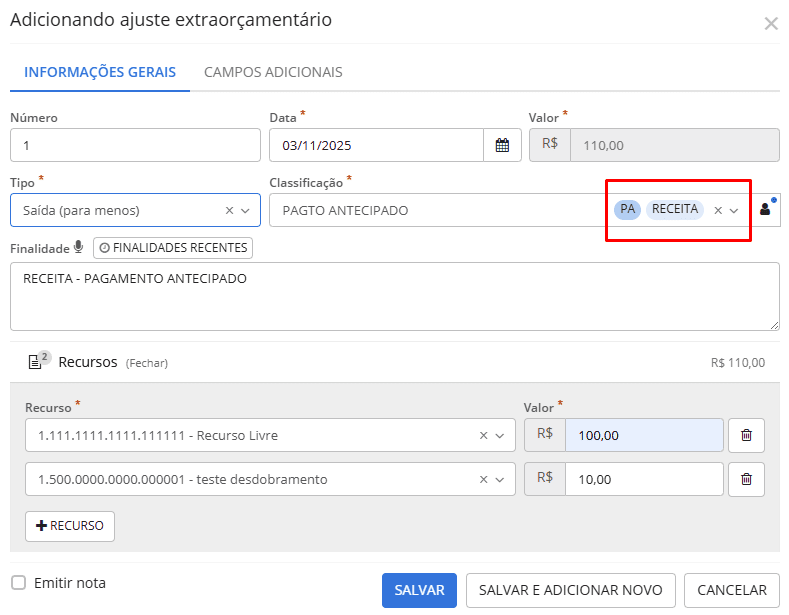
Task: Open the Classificação dropdown arrow
Action: pyautogui.click(x=734, y=210)
